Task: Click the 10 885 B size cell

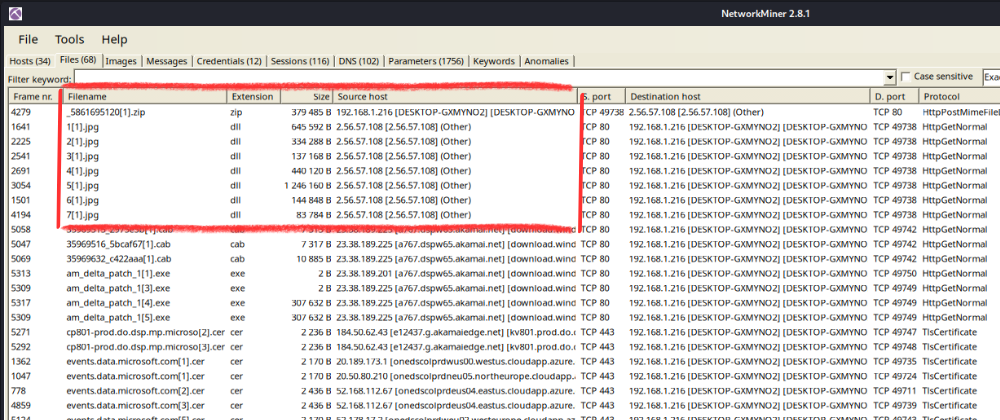Action: coord(314,259)
